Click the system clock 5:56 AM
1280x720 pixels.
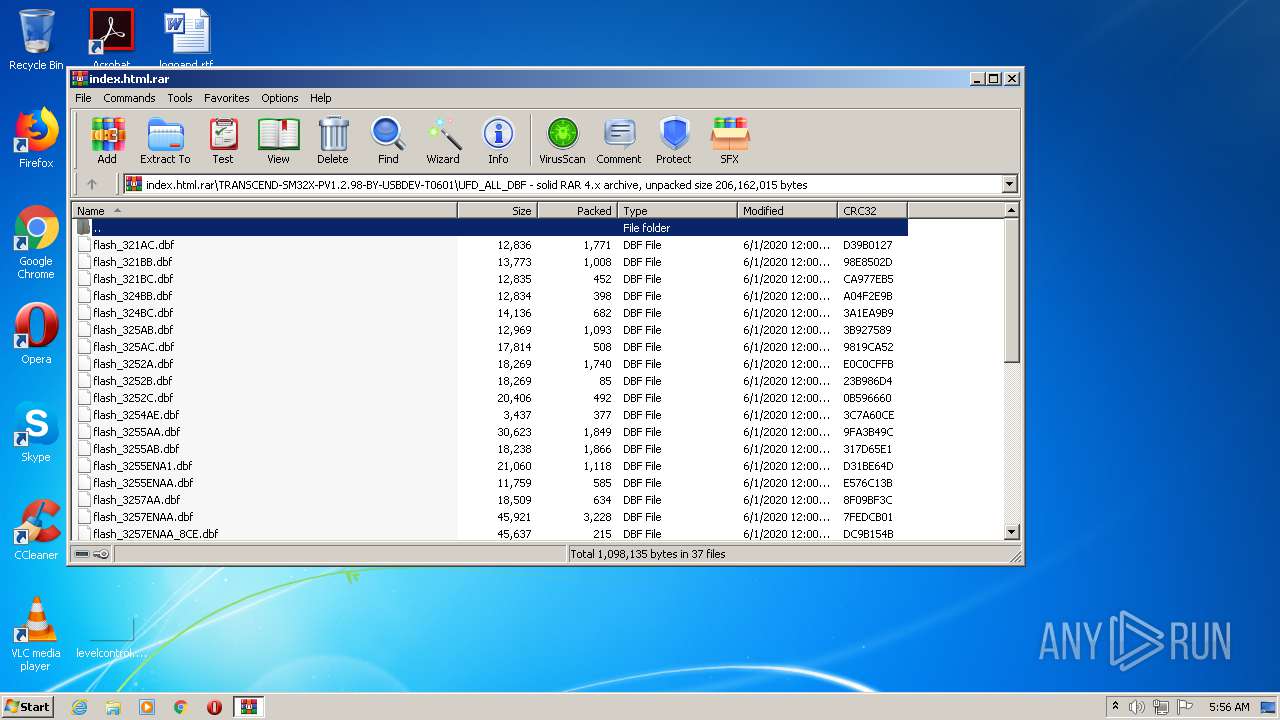pos(1229,707)
